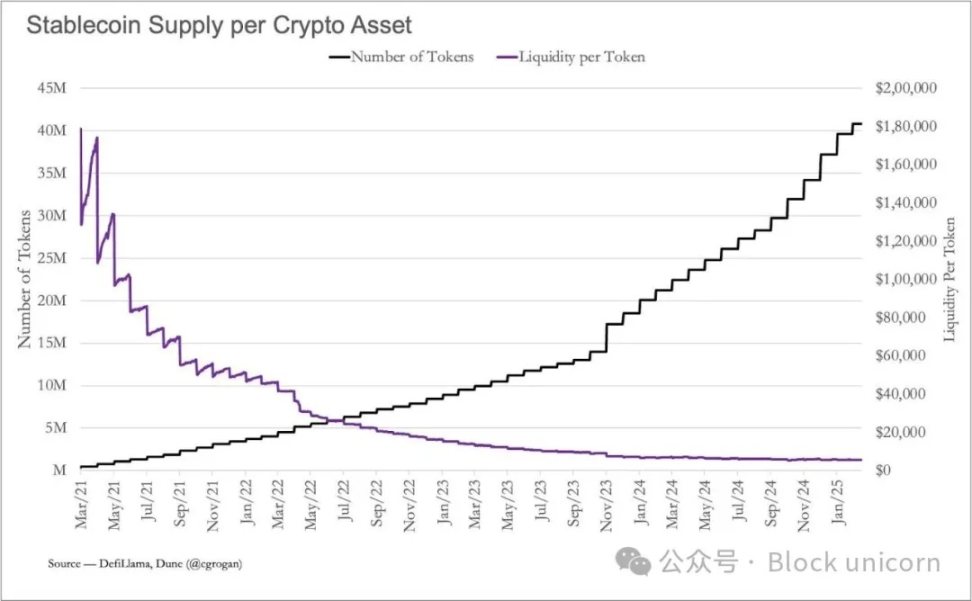Click the chart title Stablecoin Supply per Crypto Asset
The height and width of the screenshot is (601, 972).
pyautogui.click(x=218, y=24)
